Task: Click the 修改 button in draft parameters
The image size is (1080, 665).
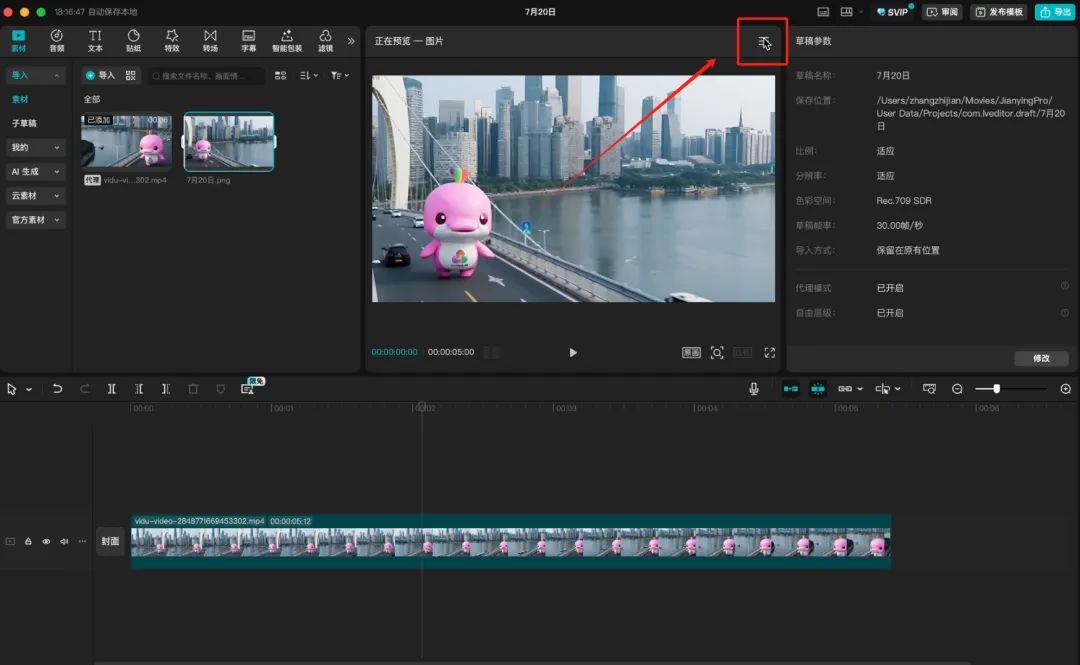Action: pos(1040,359)
